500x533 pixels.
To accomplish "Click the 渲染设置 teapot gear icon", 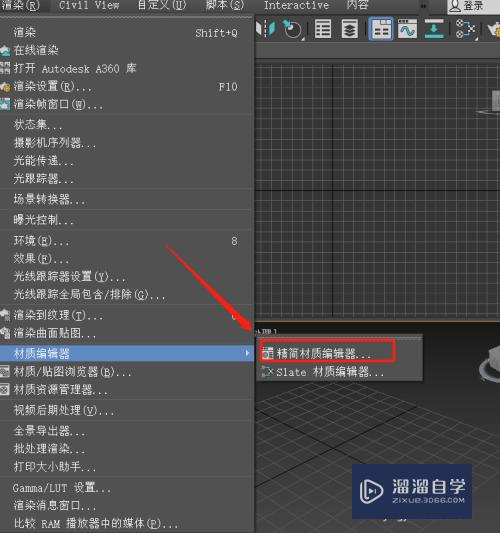I will click(x=5, y=87).
